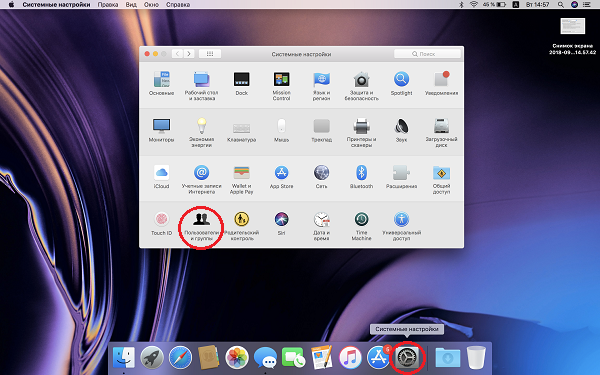The image size is (600, 375).
Task: Open Мышь preferences pane
Action: point(282,130)
